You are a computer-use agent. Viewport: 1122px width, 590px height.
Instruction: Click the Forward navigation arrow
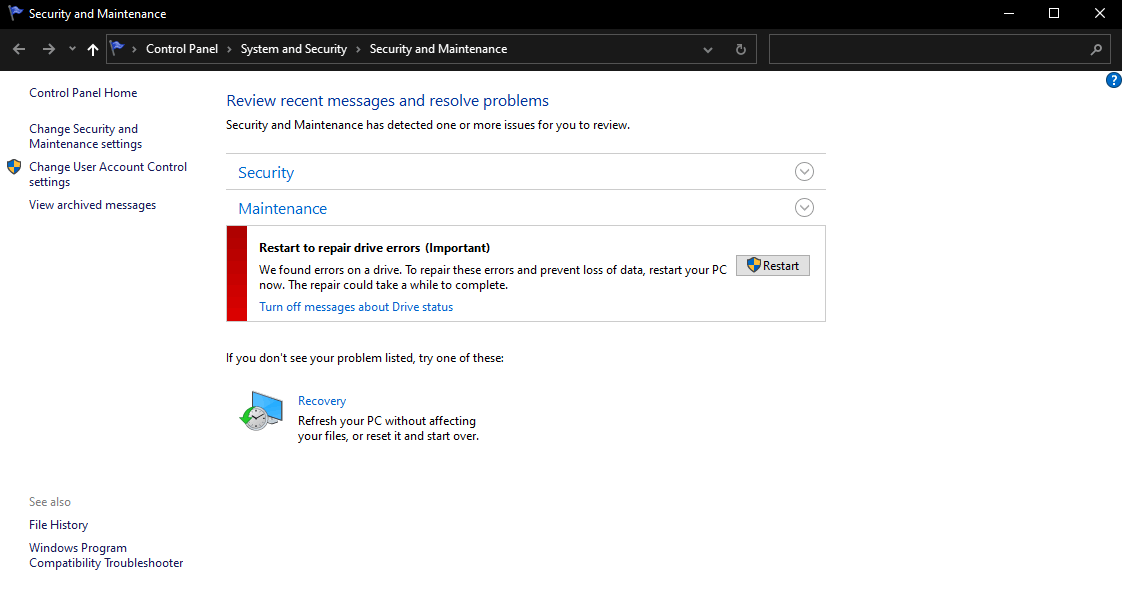tap(48, 49)
